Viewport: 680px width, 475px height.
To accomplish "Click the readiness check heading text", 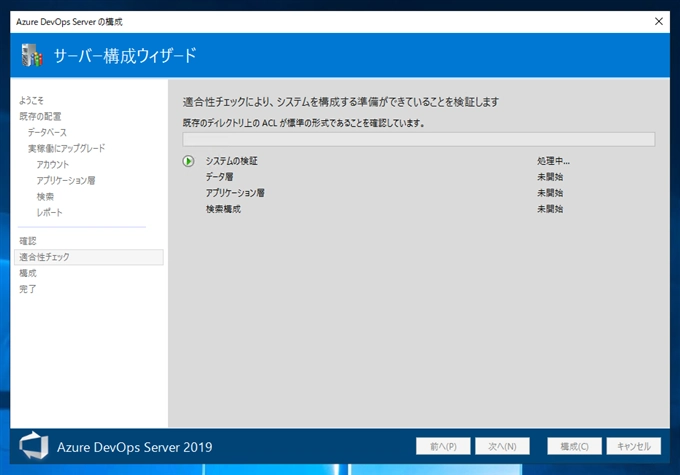I will pyautogui.click(x=341, y=102).
